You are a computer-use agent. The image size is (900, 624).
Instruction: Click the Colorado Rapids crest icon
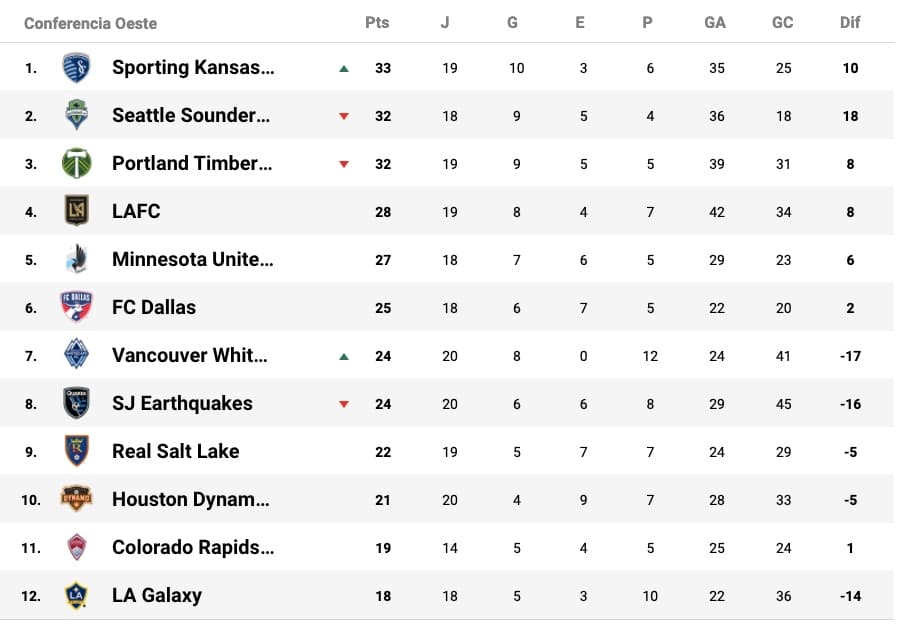tap(76, 547)
